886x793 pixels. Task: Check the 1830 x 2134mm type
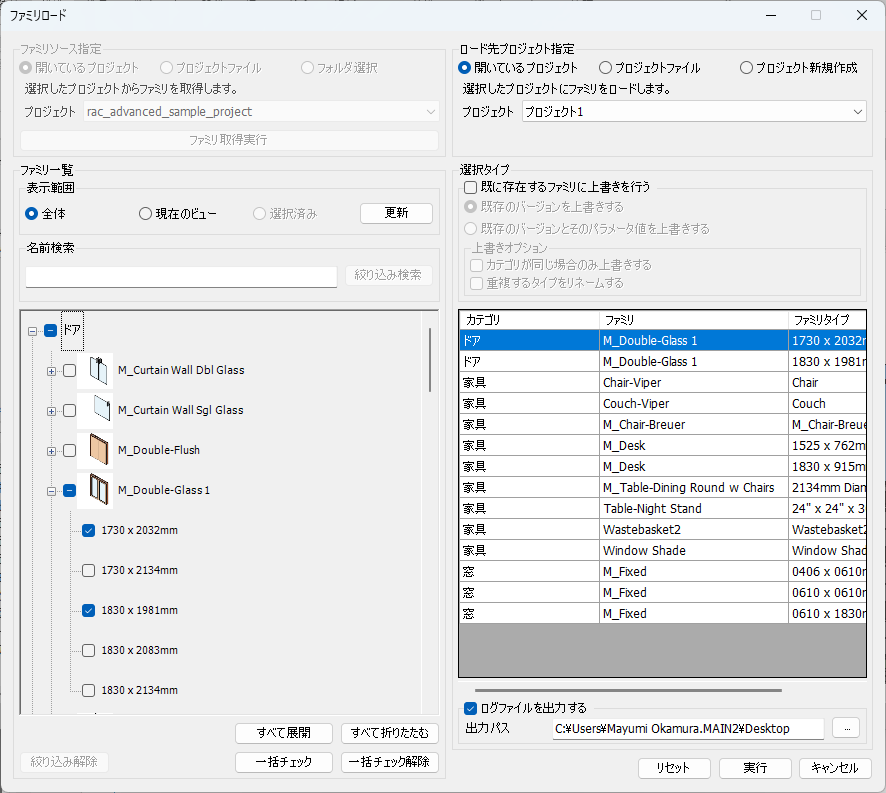point(89,691)
